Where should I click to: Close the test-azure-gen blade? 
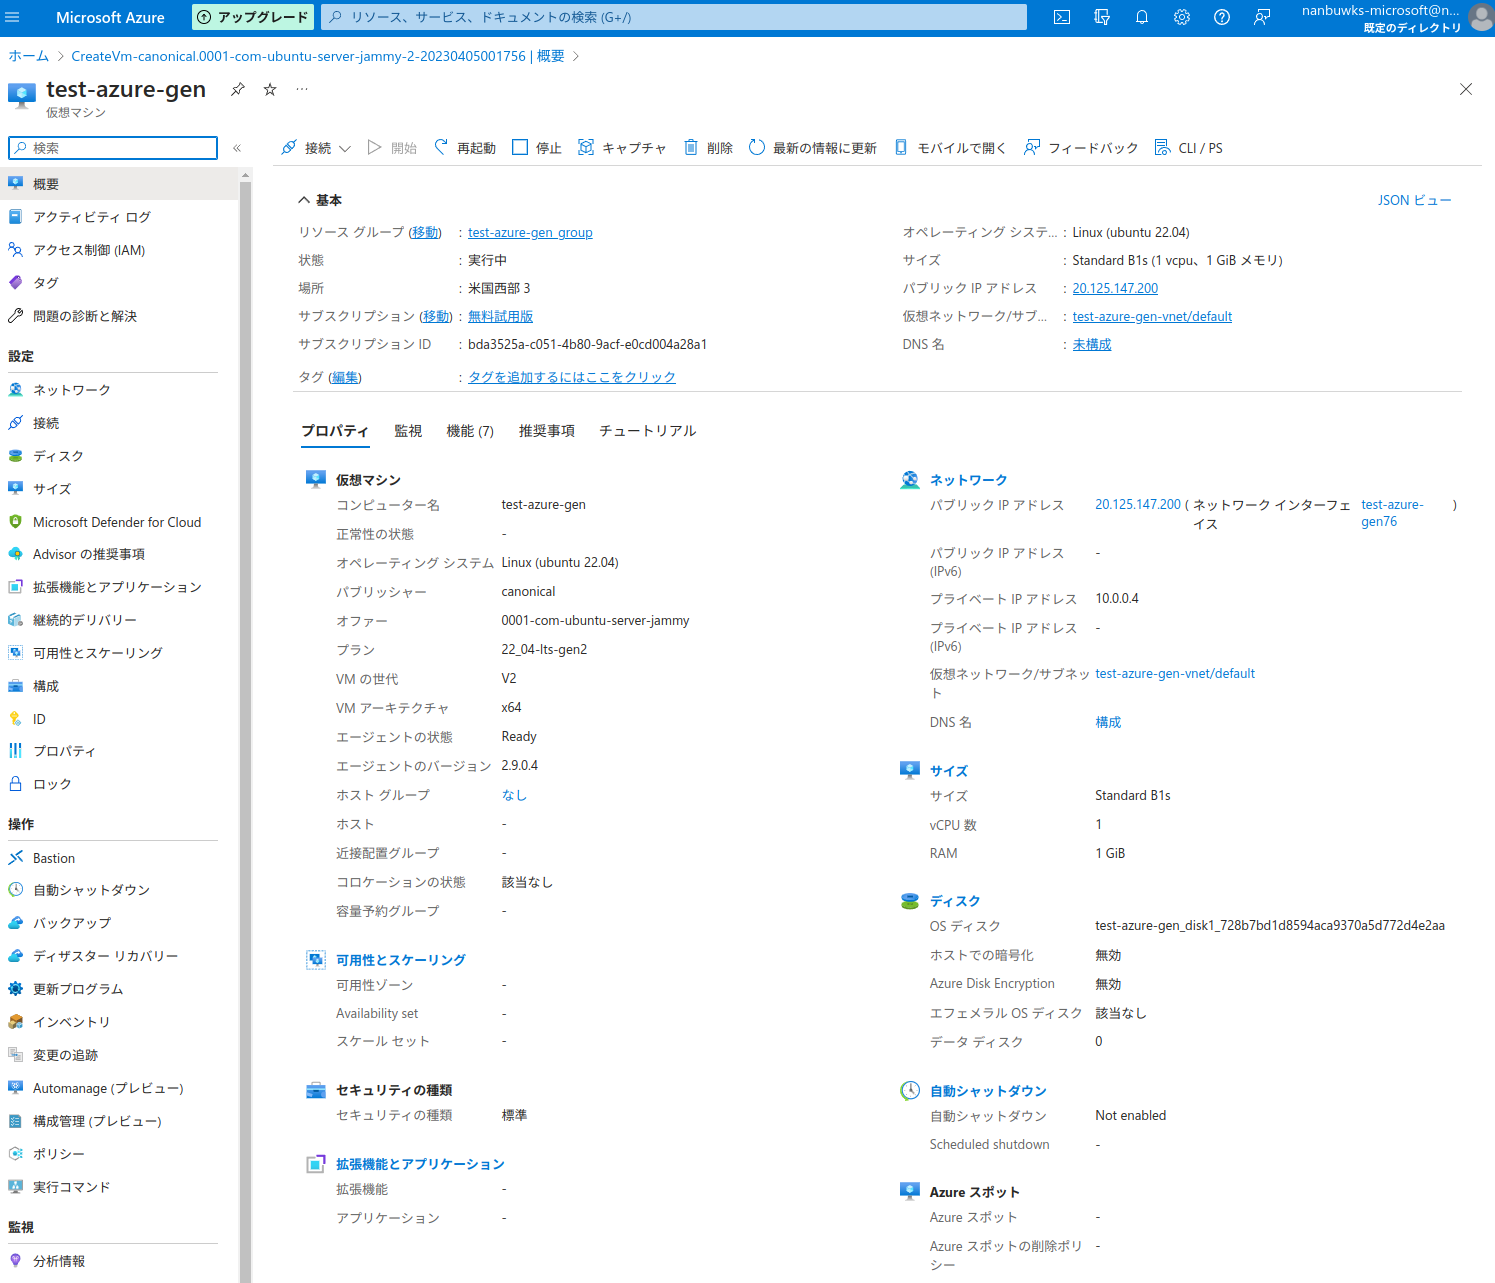click(1465, 89)
